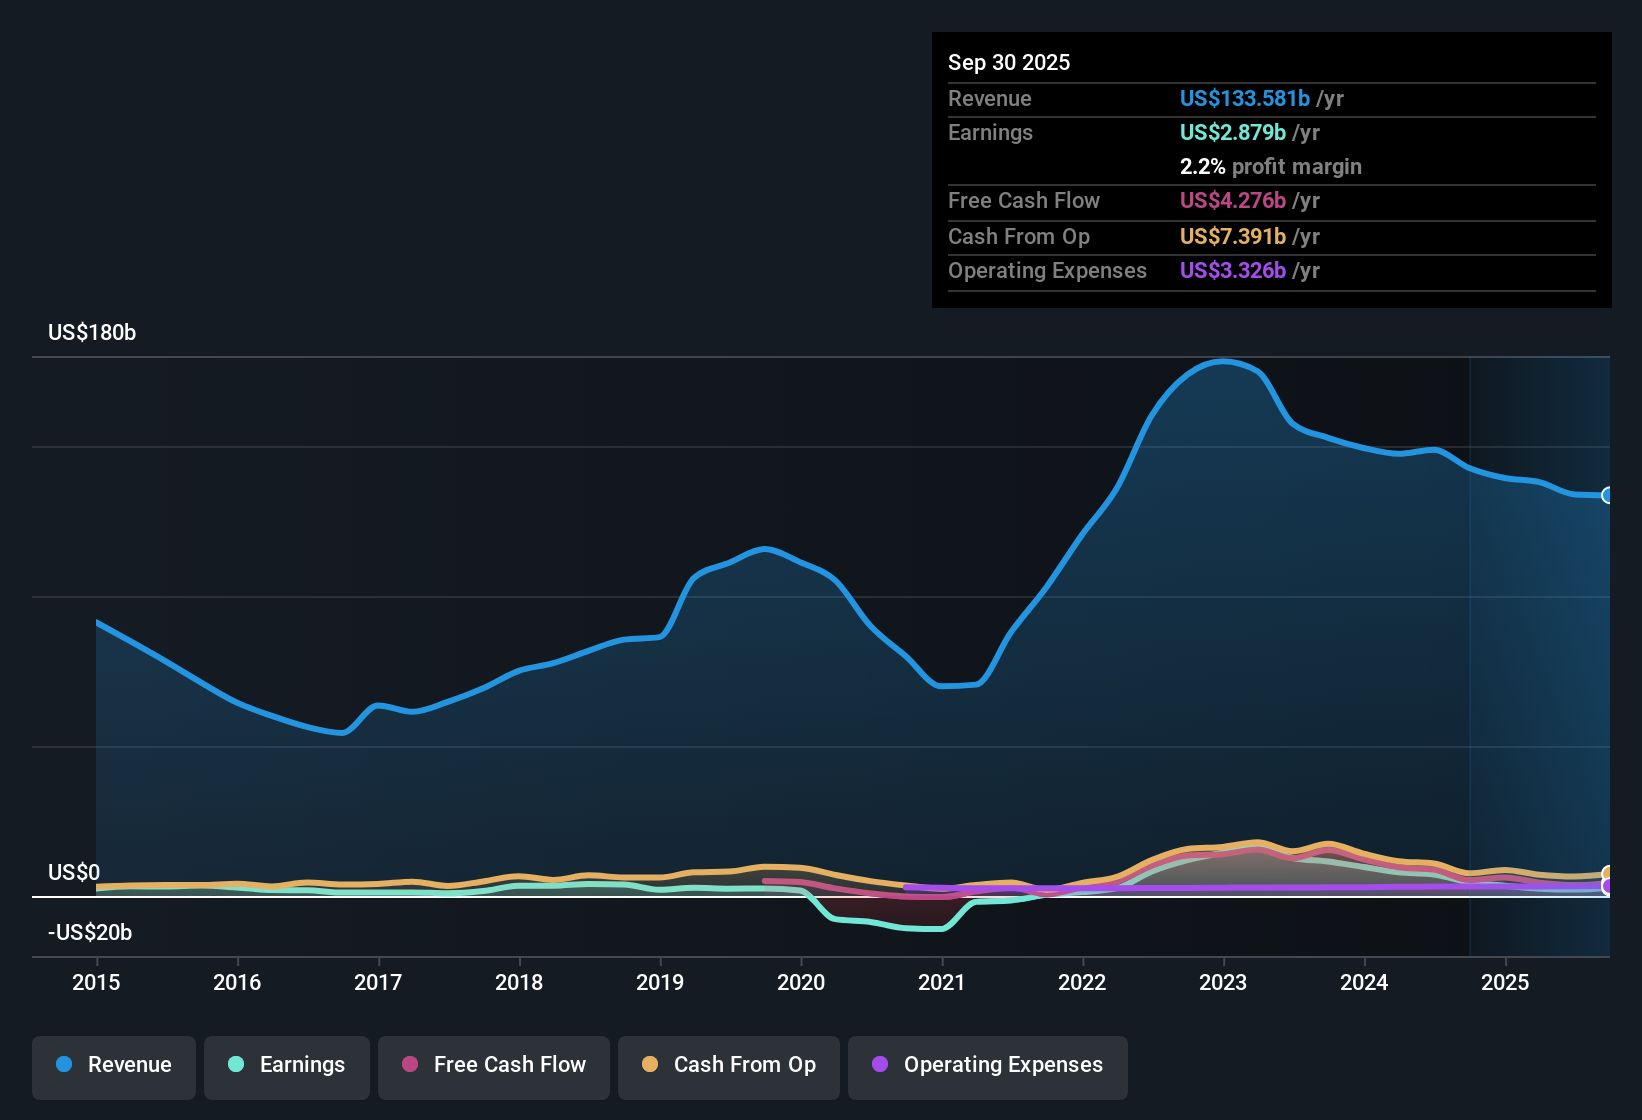1642x1120 pixels.
Task: Select the white circle endpoint of Revenue line
Action: pos(1608,495)
